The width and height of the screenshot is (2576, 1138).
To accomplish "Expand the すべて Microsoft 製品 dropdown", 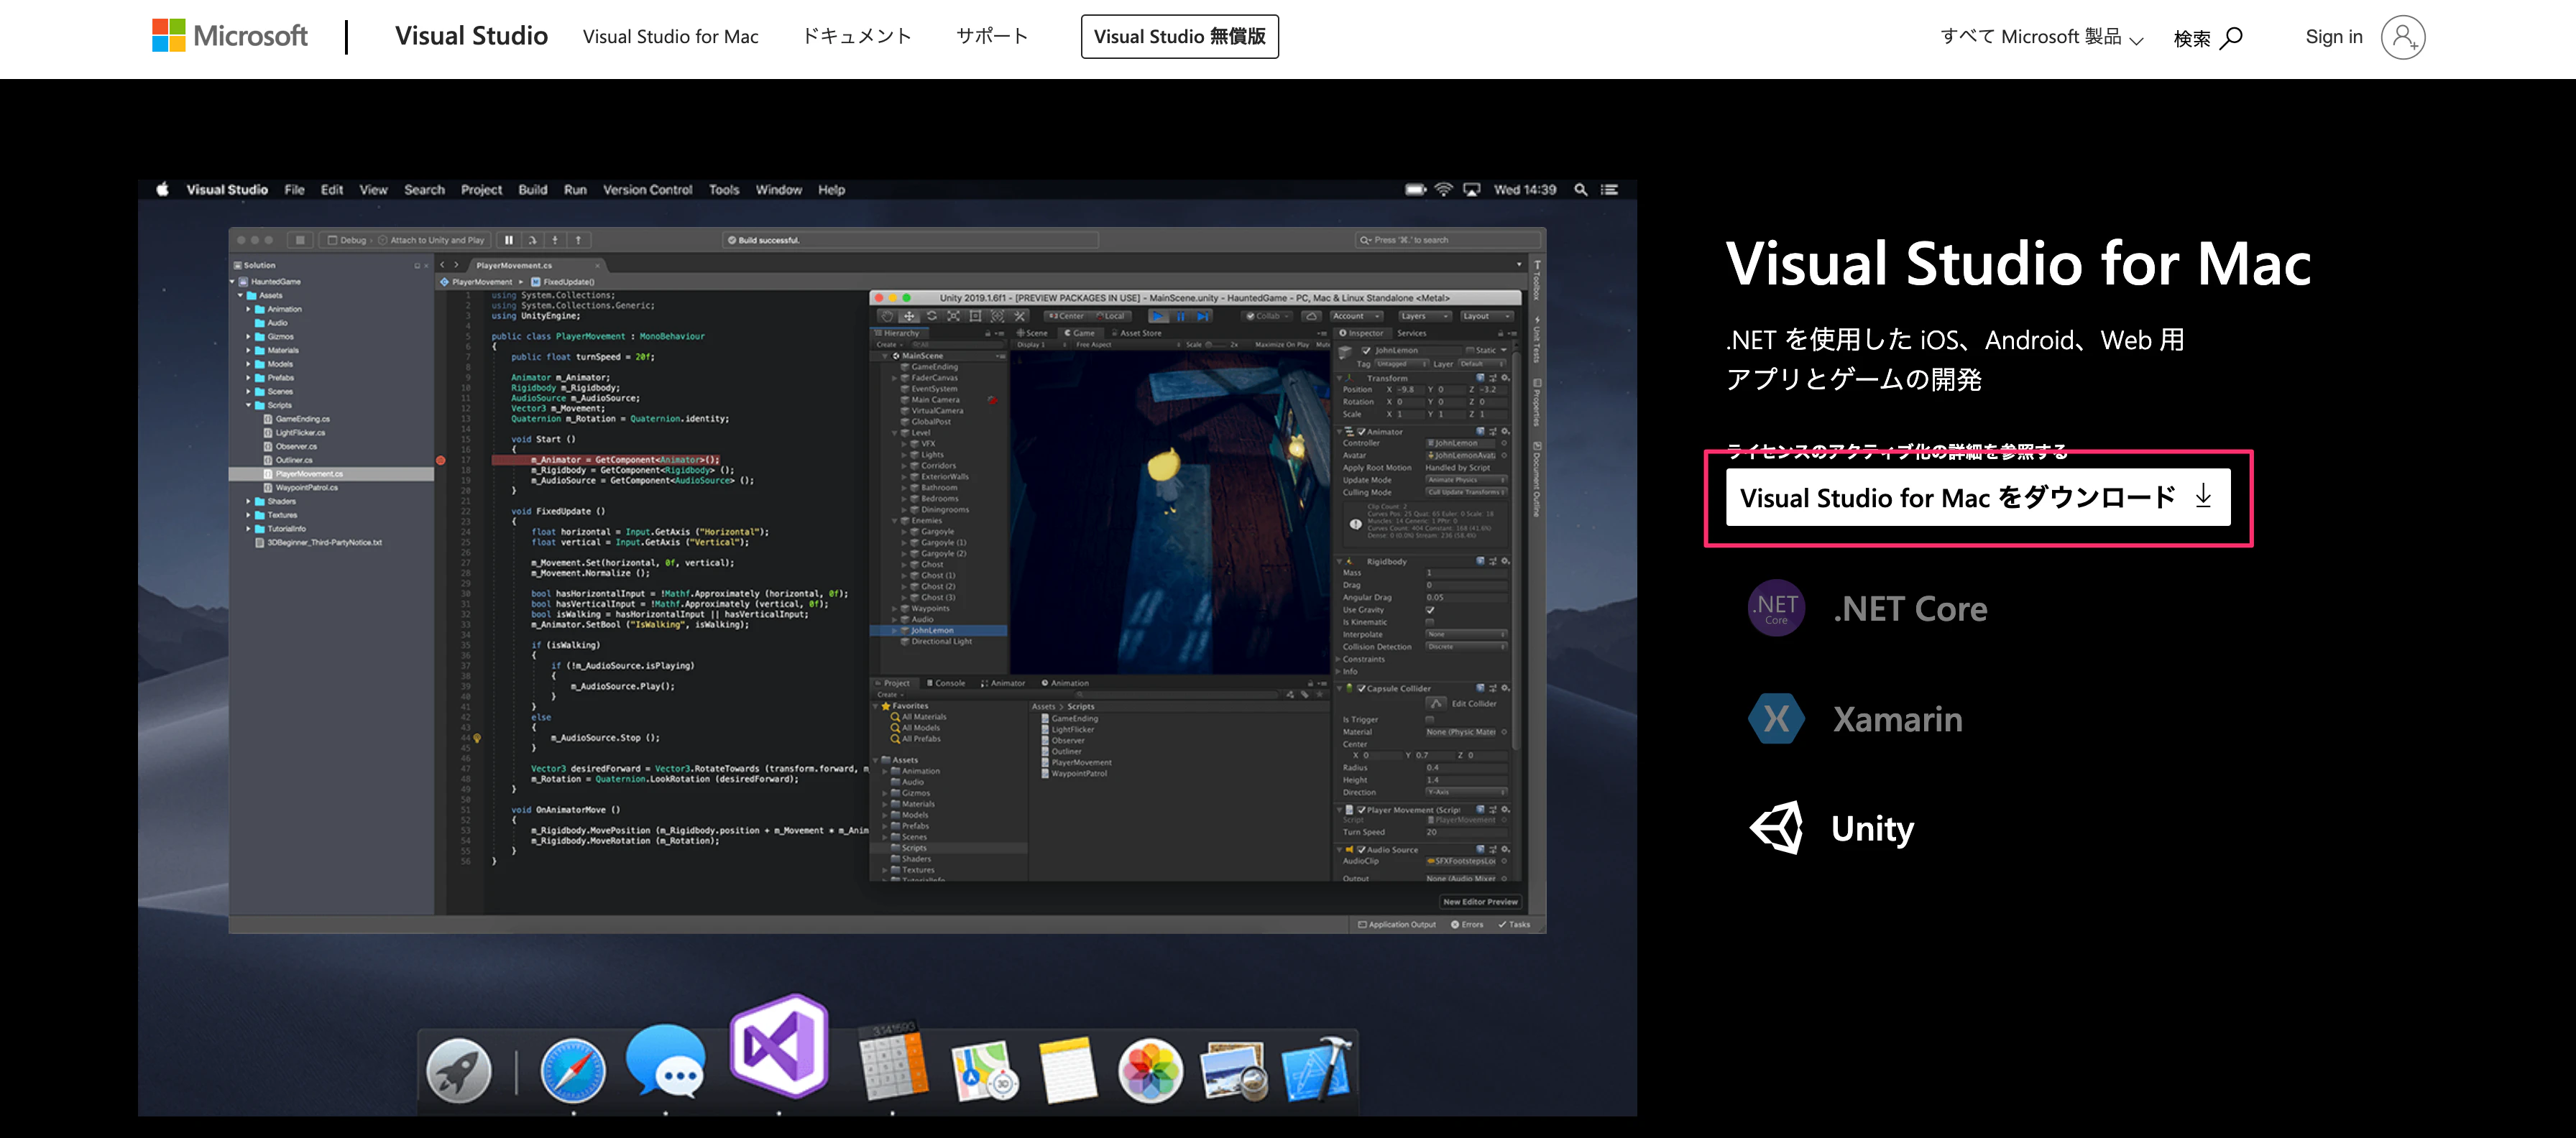I will point(2041,38).
